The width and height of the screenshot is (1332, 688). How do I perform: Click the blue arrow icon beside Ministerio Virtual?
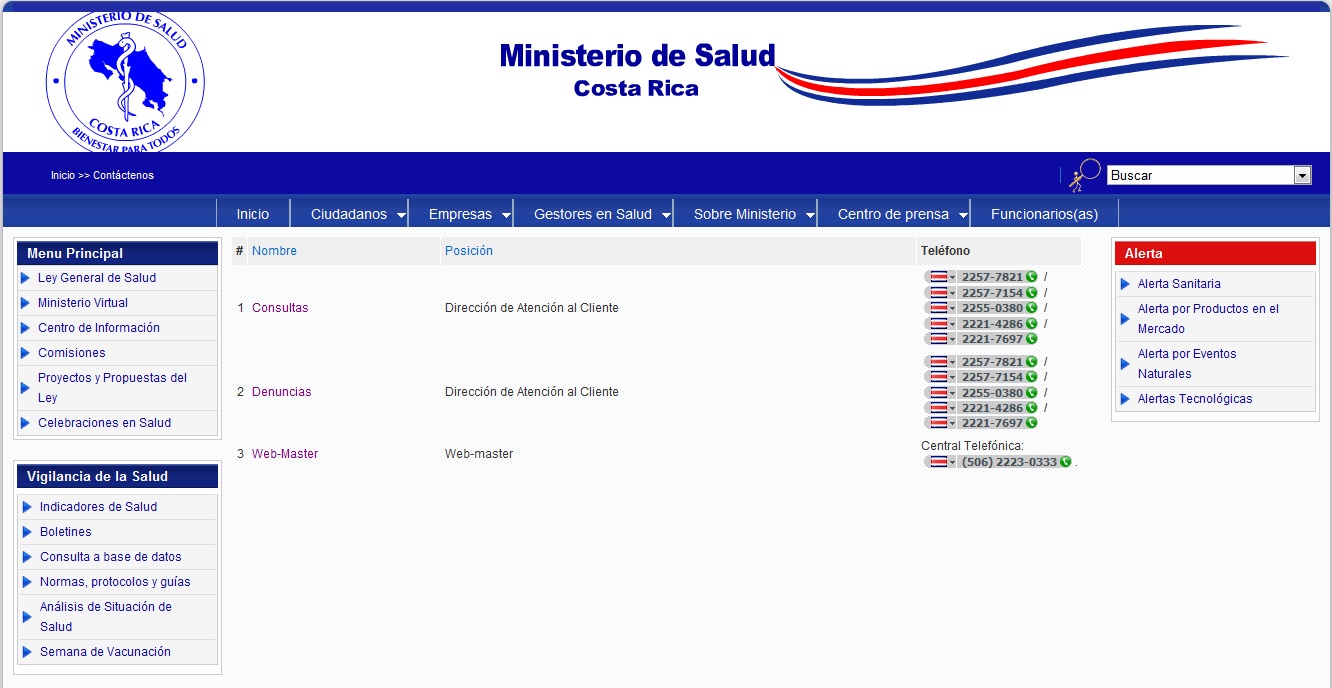pyautogui.click(x=25, y=303)
